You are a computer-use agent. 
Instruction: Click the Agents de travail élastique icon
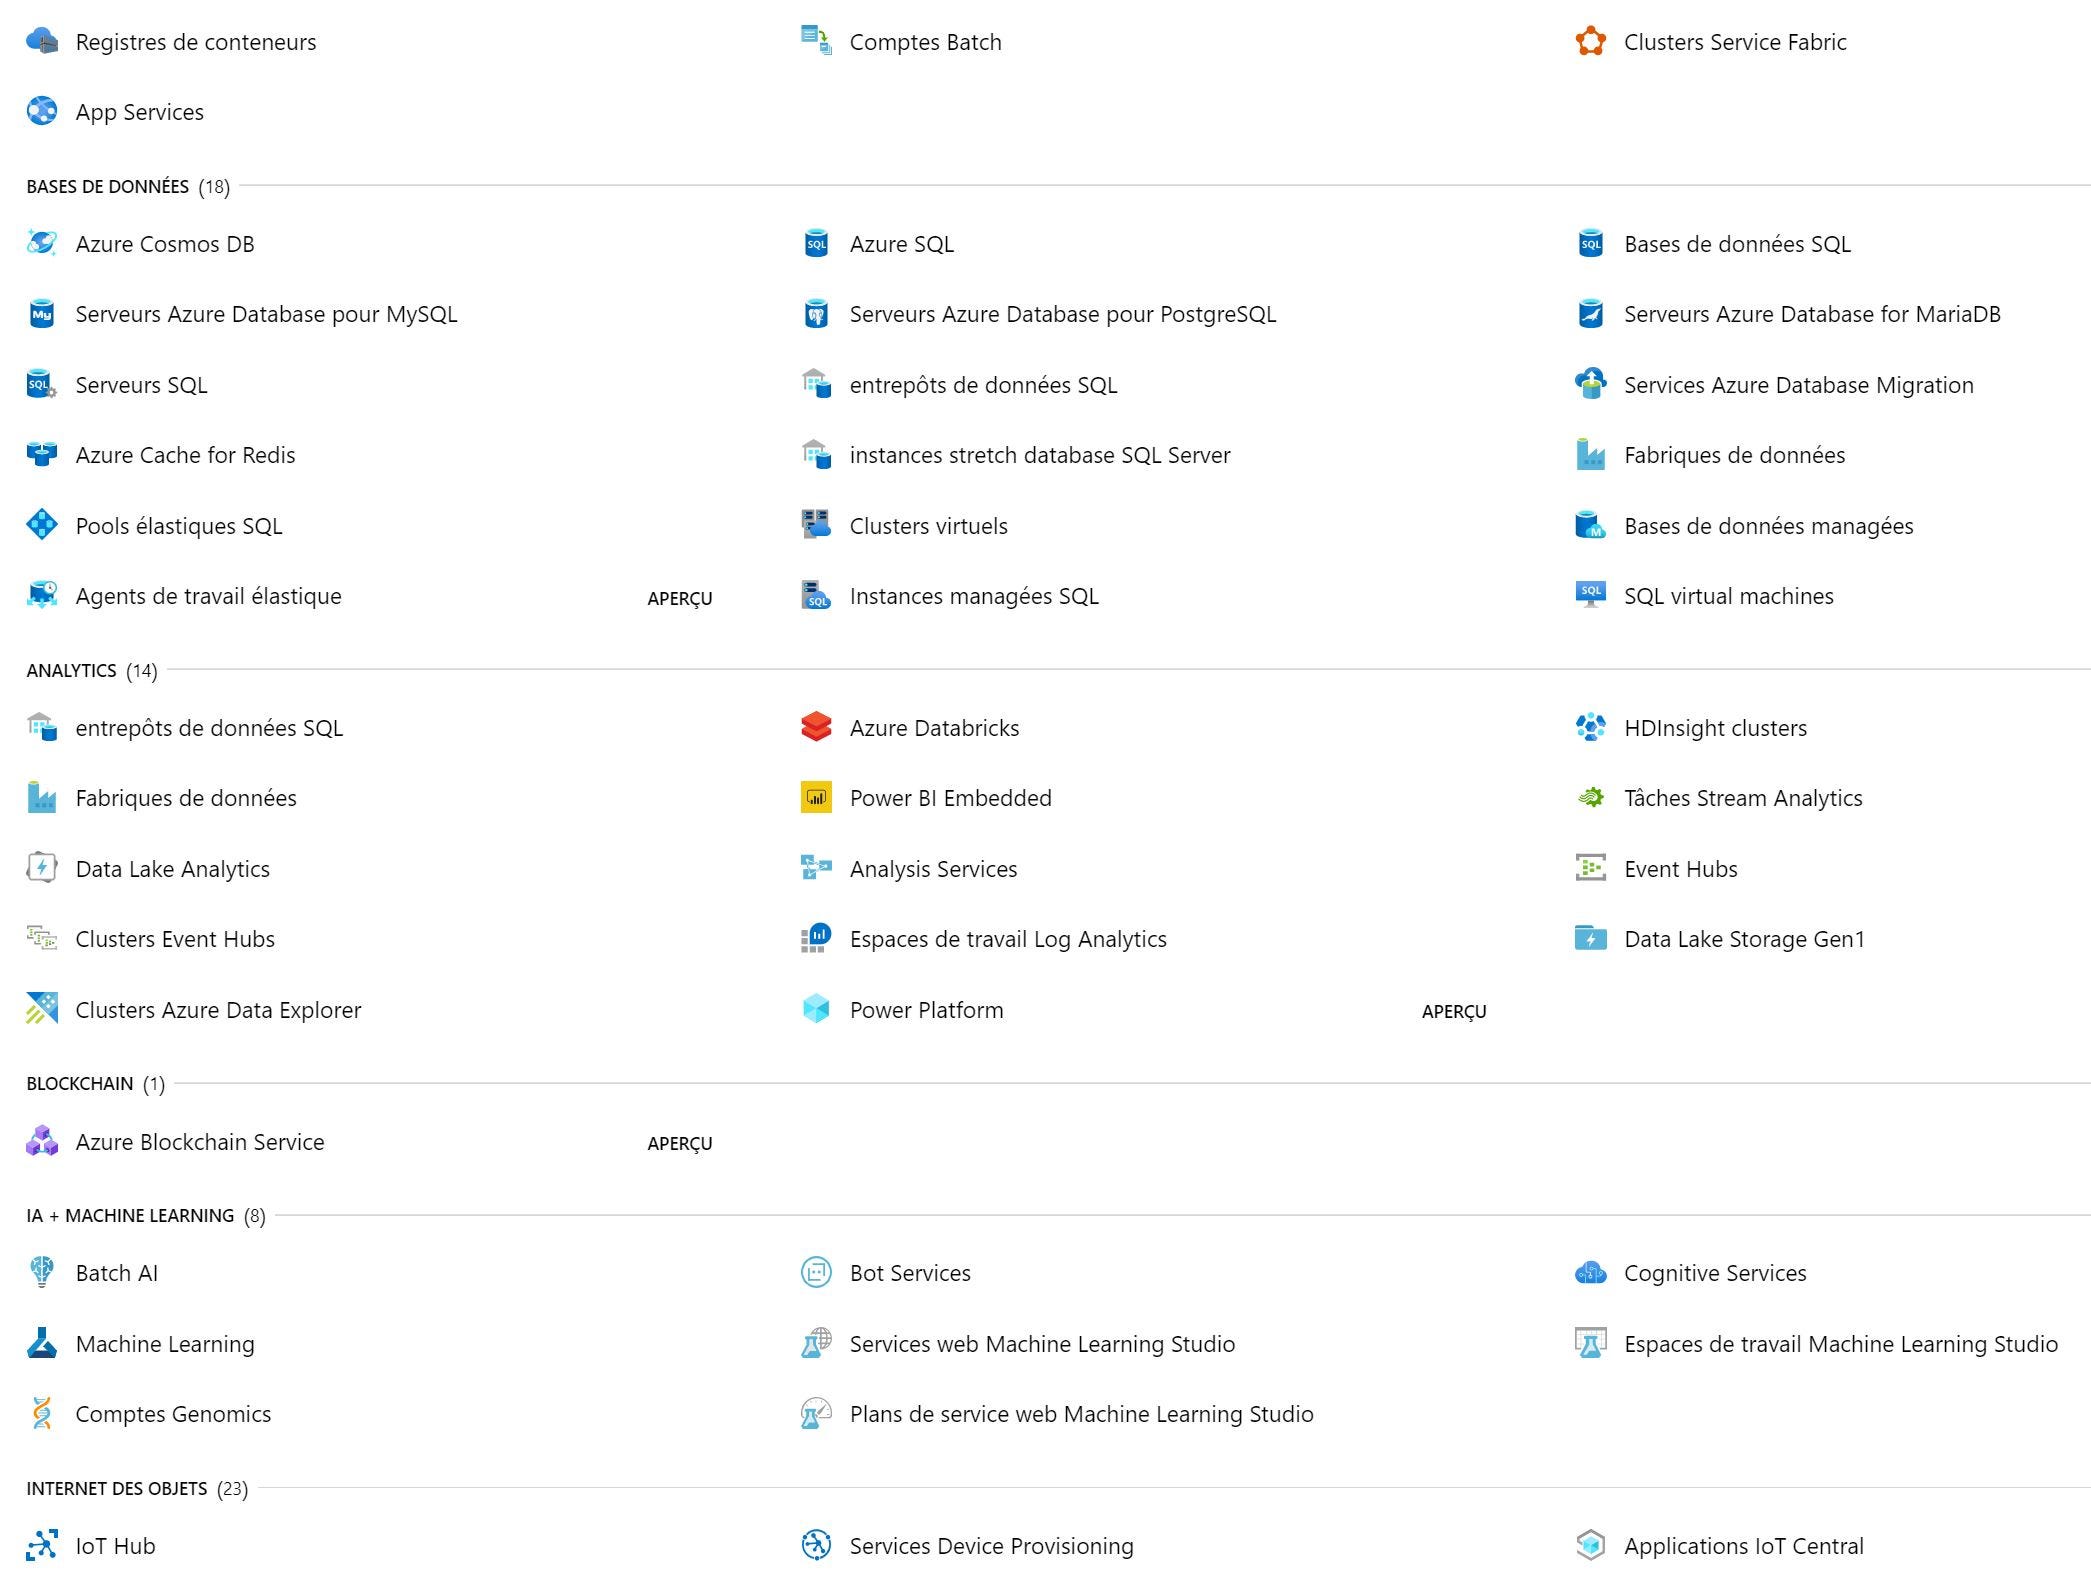tap(42, 596)
